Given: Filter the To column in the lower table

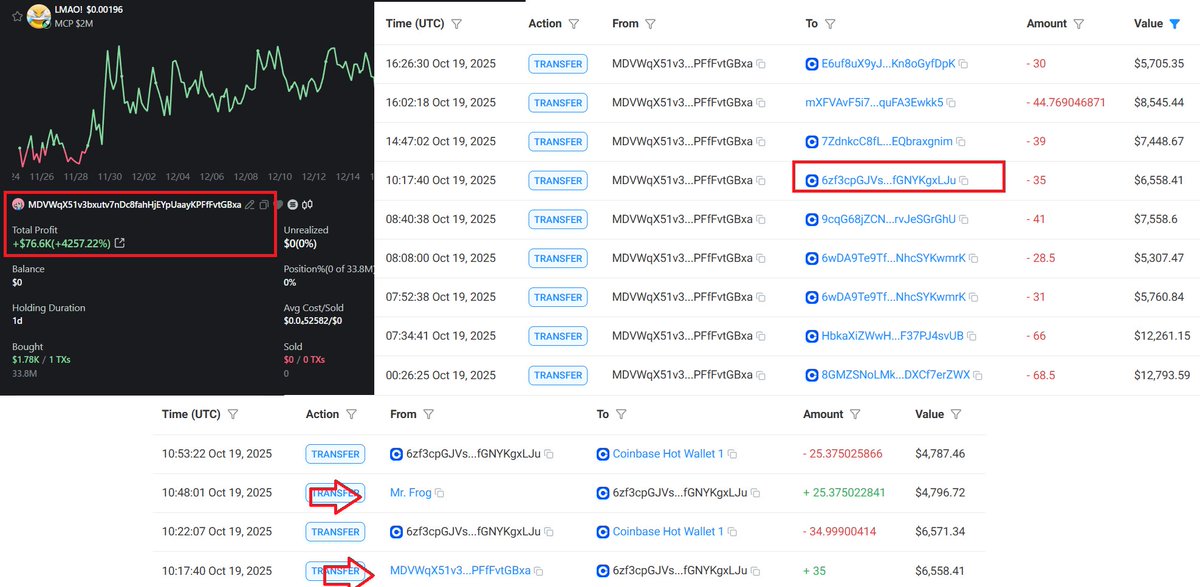Looking at the screenshot, I should (621, 414).
